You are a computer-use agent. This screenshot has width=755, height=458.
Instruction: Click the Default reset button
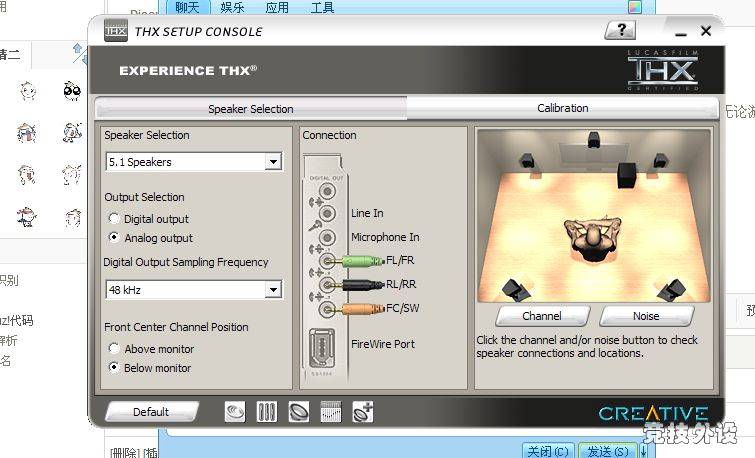pyautogui.click(x=151, y=412)
